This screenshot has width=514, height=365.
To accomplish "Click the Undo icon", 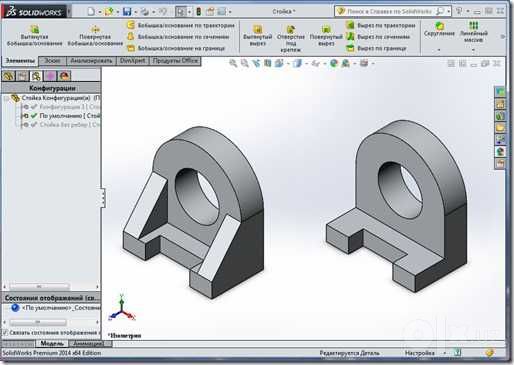I will (162, 11).
